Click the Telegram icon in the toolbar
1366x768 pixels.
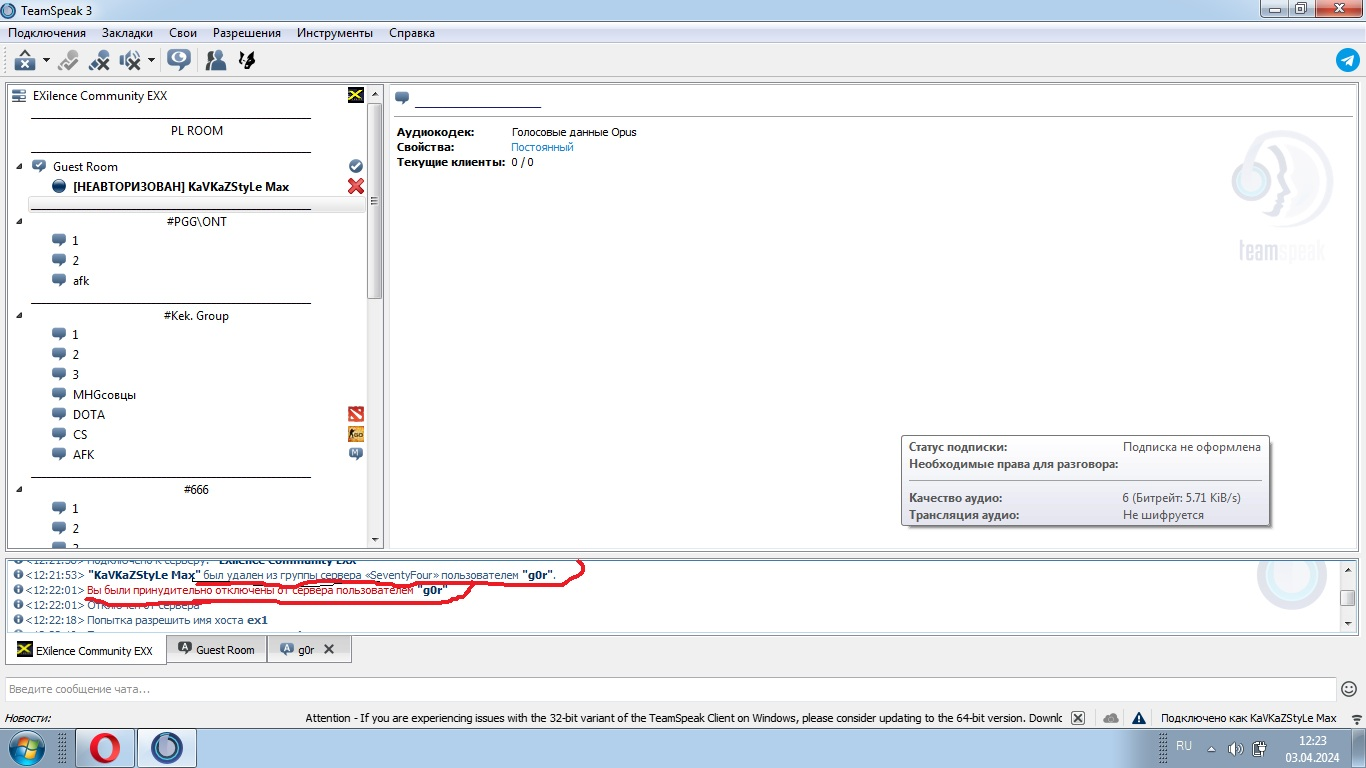pyautogui.click(x=1347, y=60)
